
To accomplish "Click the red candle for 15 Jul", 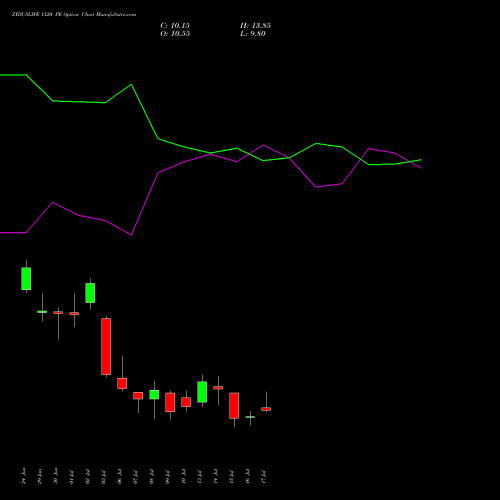I will coord(234,406).
